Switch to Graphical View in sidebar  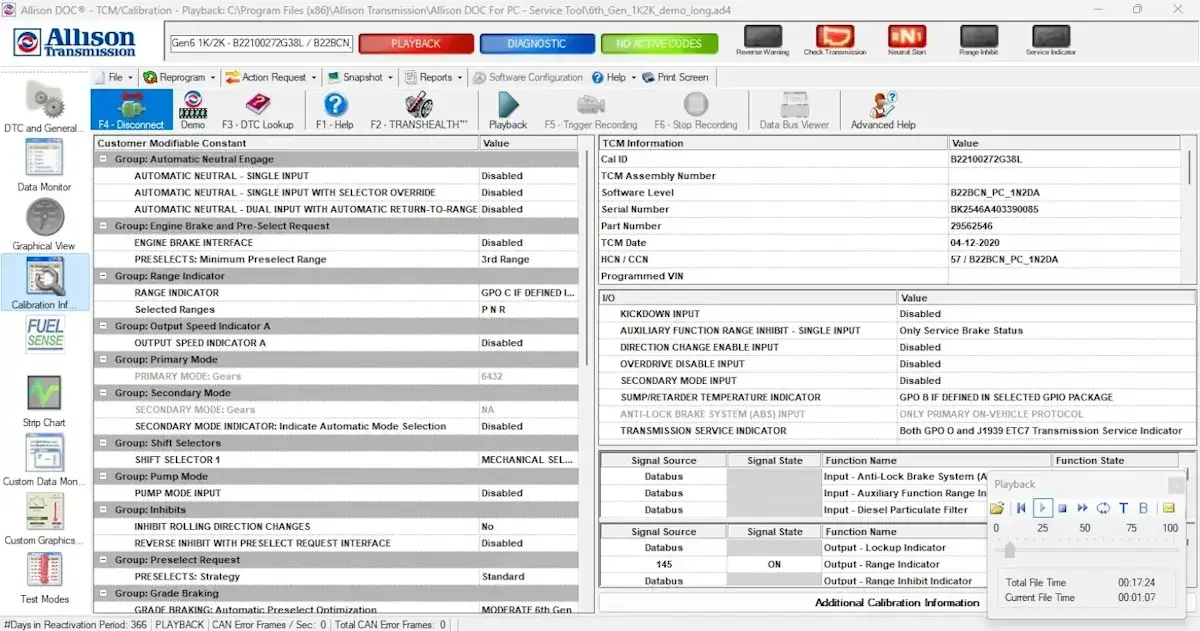click(x=44, y=224)
